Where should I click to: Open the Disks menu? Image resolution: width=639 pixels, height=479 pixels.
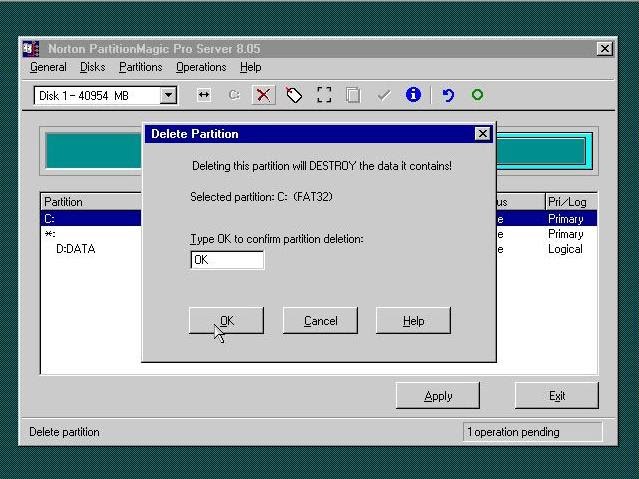point(93,67)
